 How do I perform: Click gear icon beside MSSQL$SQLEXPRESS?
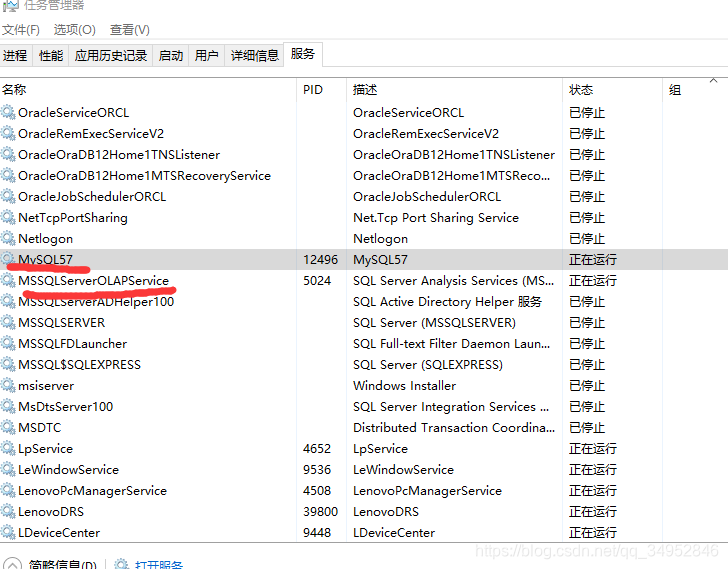(8, 364)
